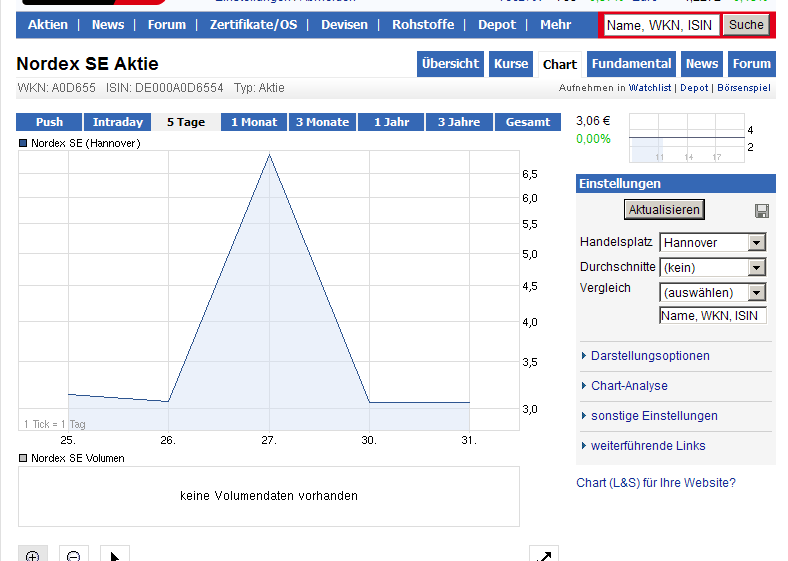Click the Suche button
The image size is (788, 561).
[x=746, y=25]
